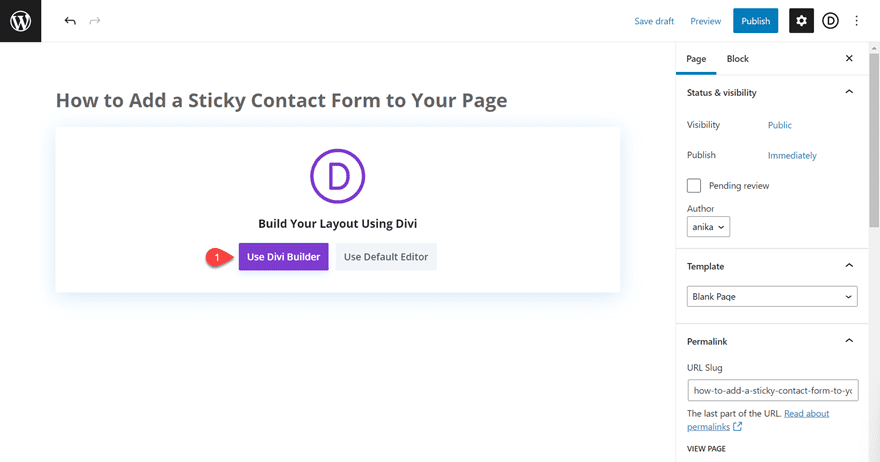
Task: Open the Divi circle icon in toolbar
Action: coord(830,21)
